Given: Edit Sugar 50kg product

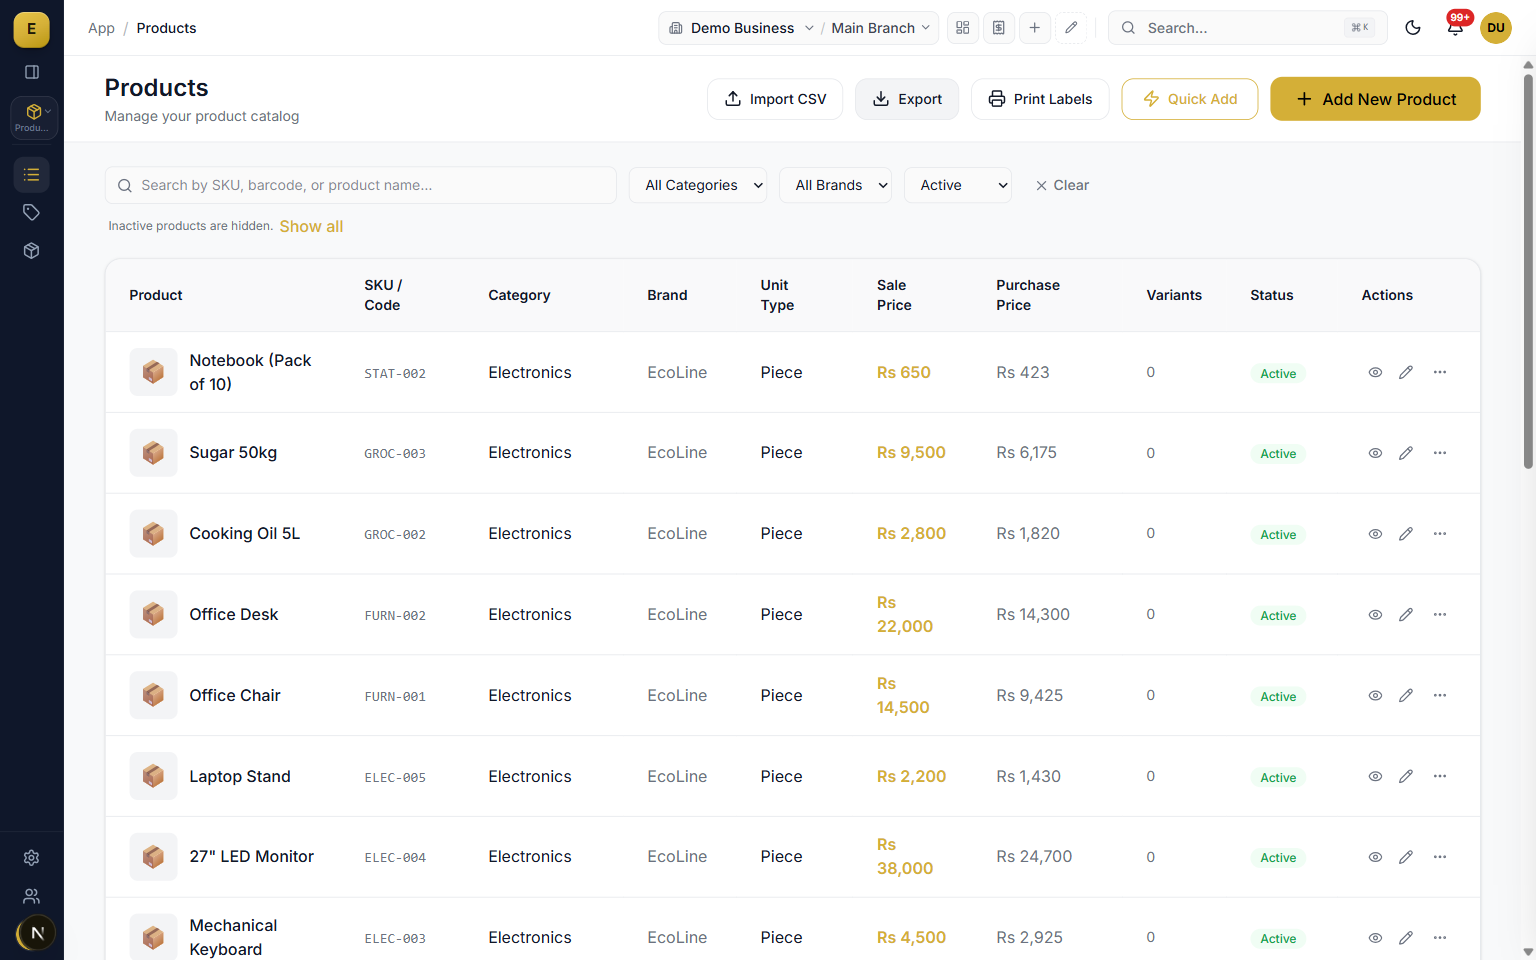Looking at the screenshot, I should pyautogui.click(x=1406, y=453).
